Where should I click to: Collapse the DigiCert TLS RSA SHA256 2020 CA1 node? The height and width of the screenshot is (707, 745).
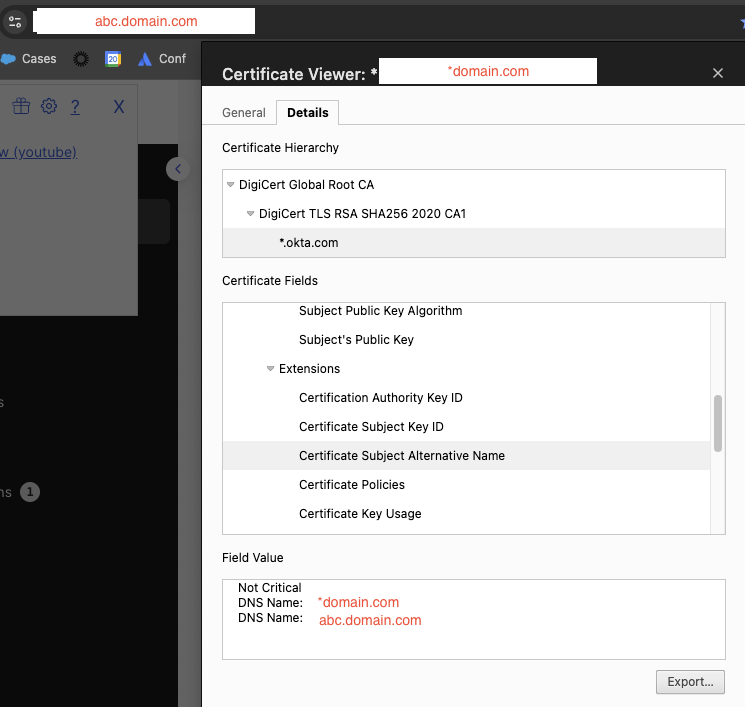tap(250, 214)
